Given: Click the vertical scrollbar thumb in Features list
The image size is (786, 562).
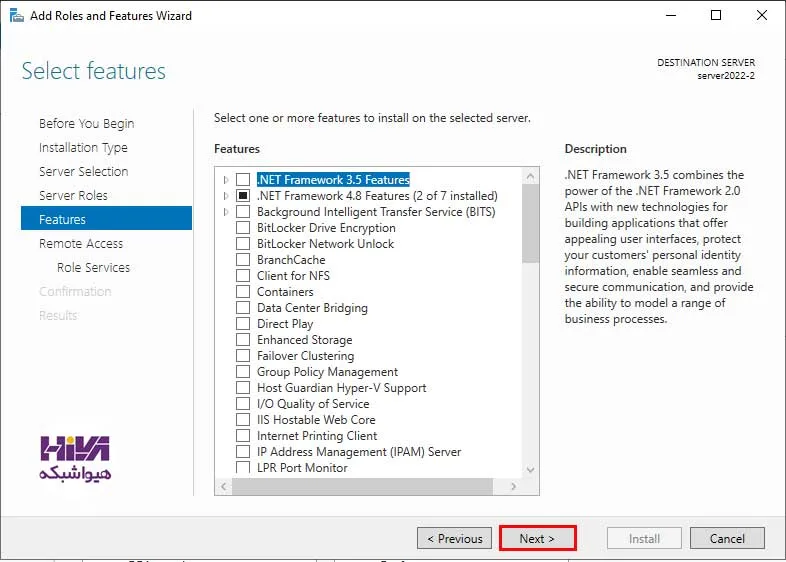Looking at the screenshot, I should (530, 224).
